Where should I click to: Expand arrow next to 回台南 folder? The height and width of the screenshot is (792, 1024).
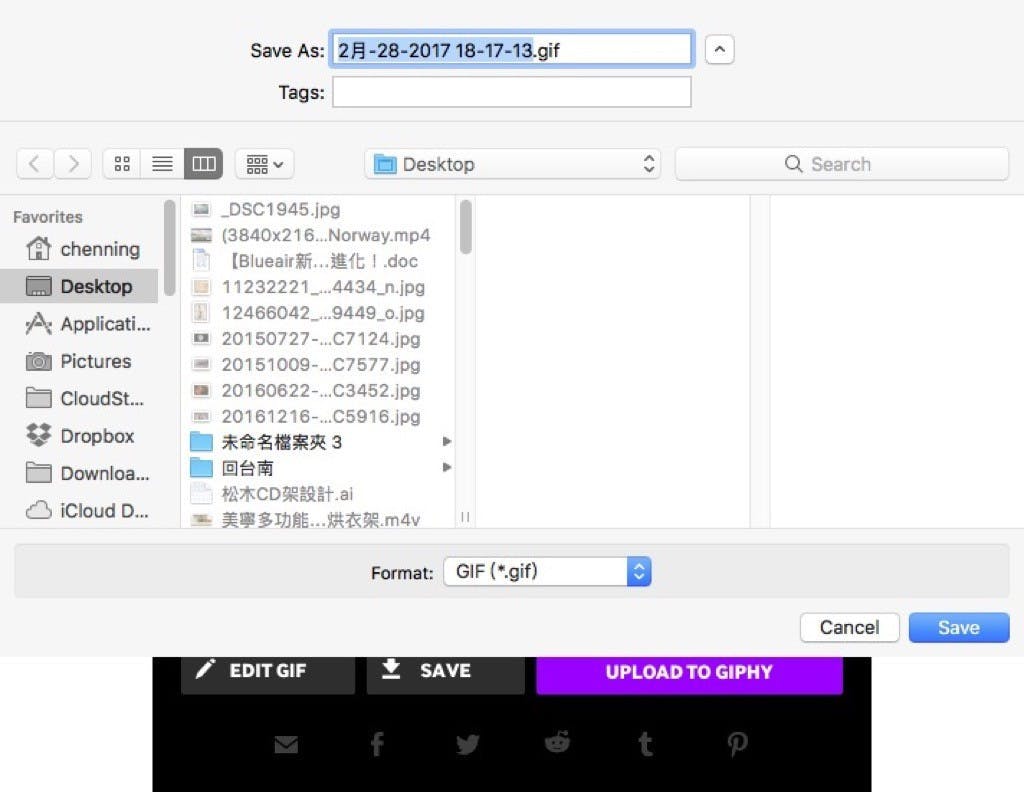(x=447, y=467)
